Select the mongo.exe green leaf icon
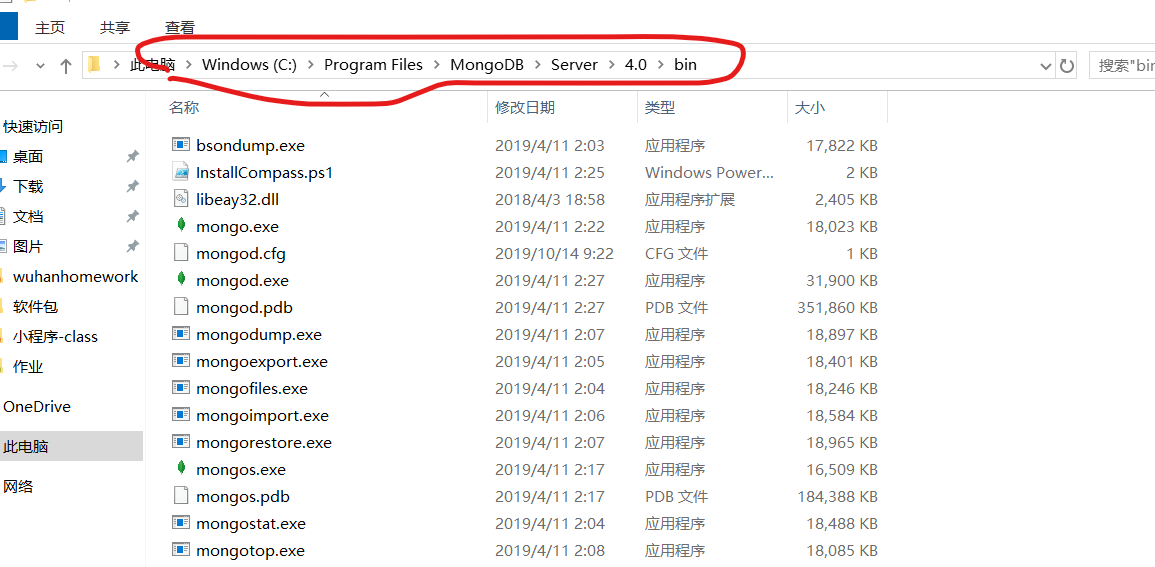 pyautogui.click(x=180, y=226)
